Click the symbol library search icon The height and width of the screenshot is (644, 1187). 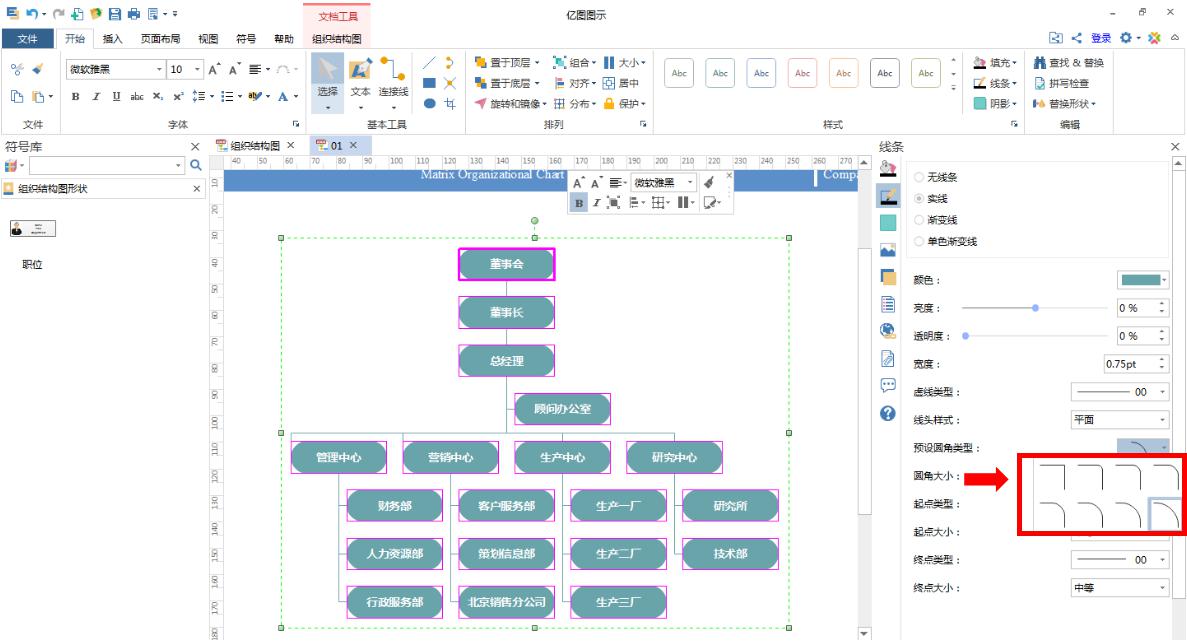[x=196, y=165]
